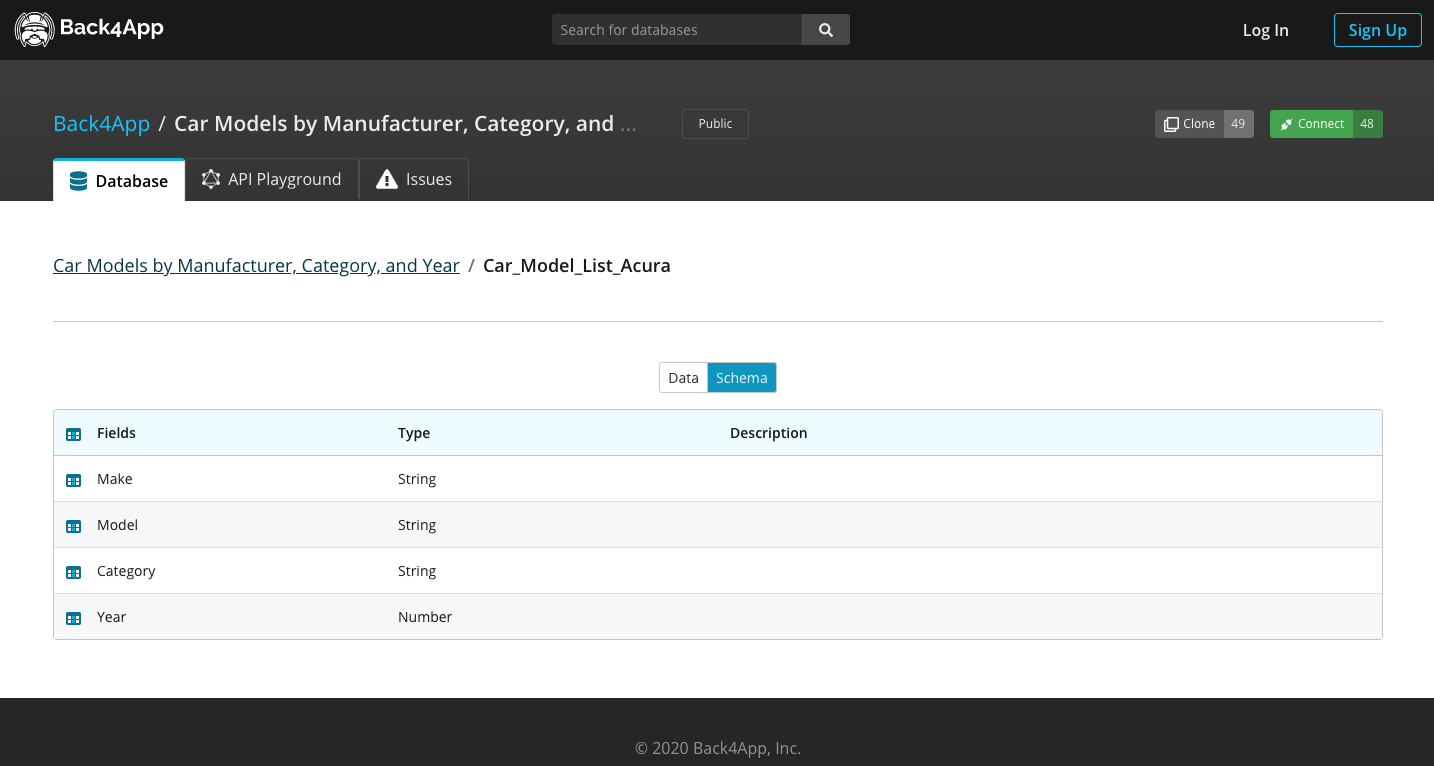Click the table icon beside Category
The image size is (1434, 766).
(73, 572)
